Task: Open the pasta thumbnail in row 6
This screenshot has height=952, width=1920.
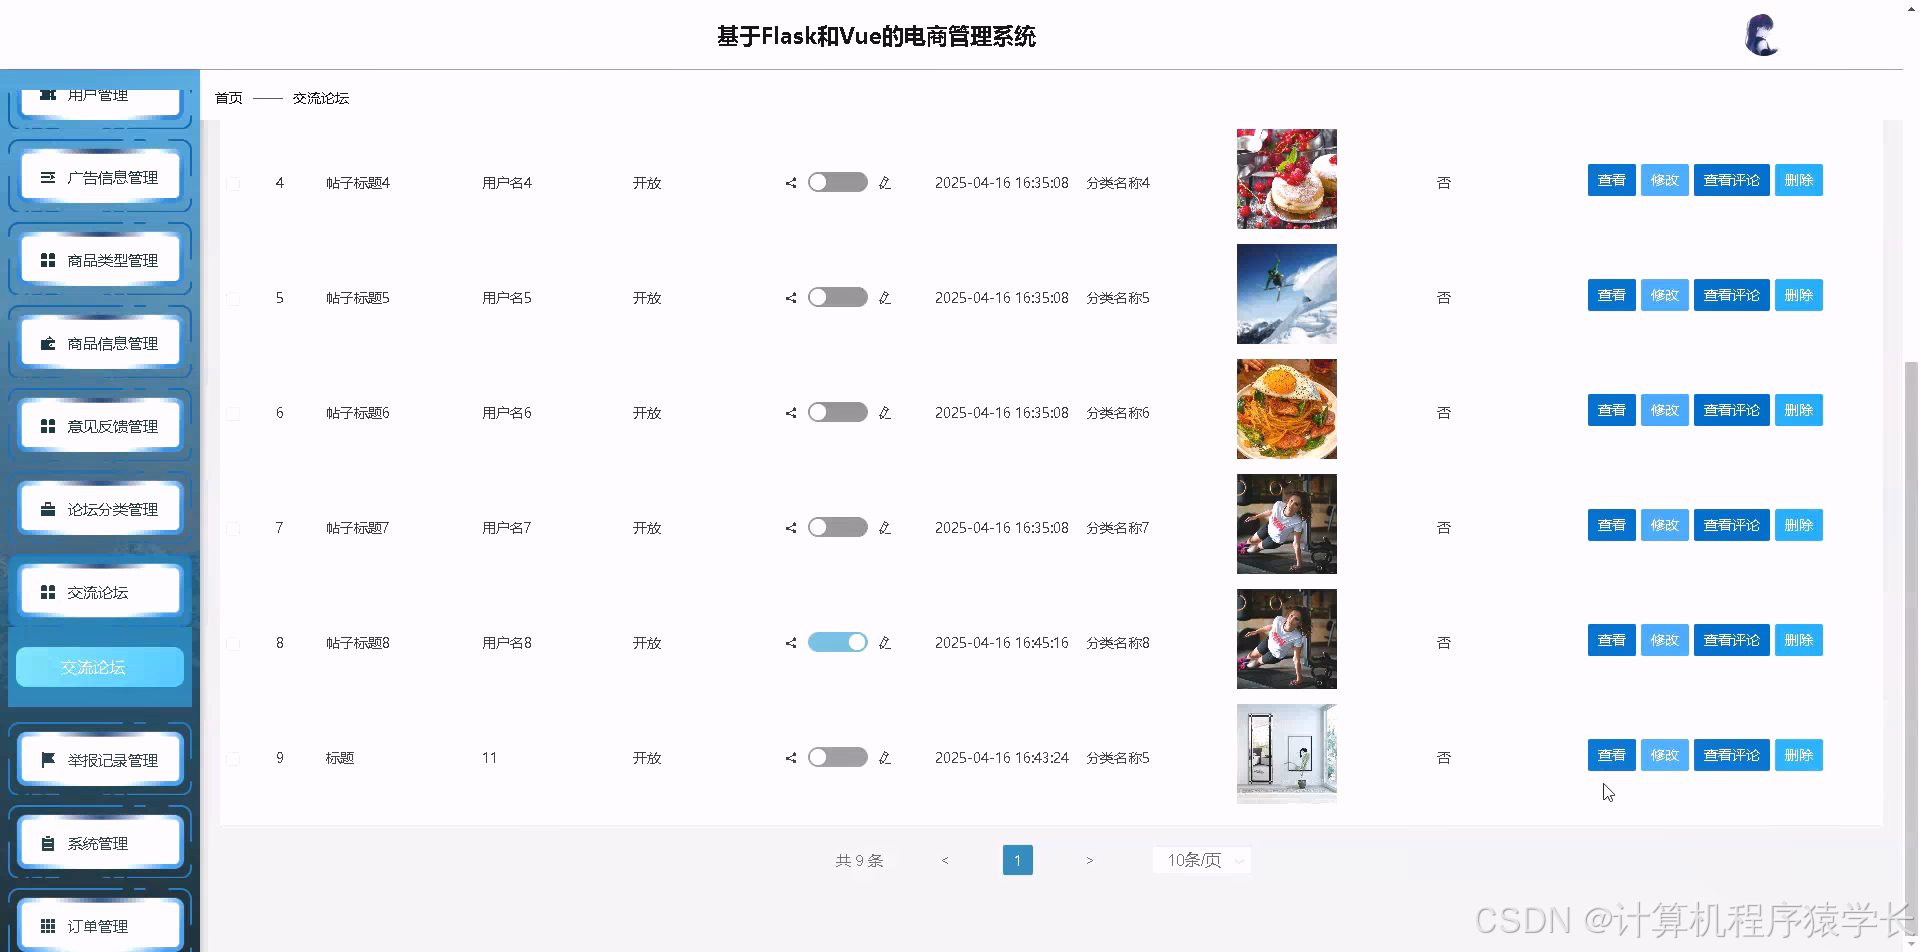Action: [1287, 409]
